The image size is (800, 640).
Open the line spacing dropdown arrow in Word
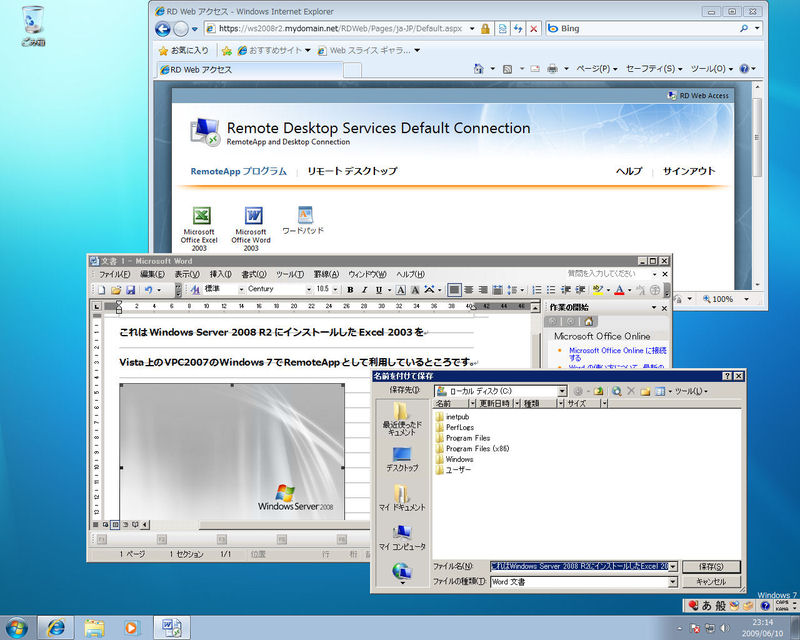click(x=522, y=290)
